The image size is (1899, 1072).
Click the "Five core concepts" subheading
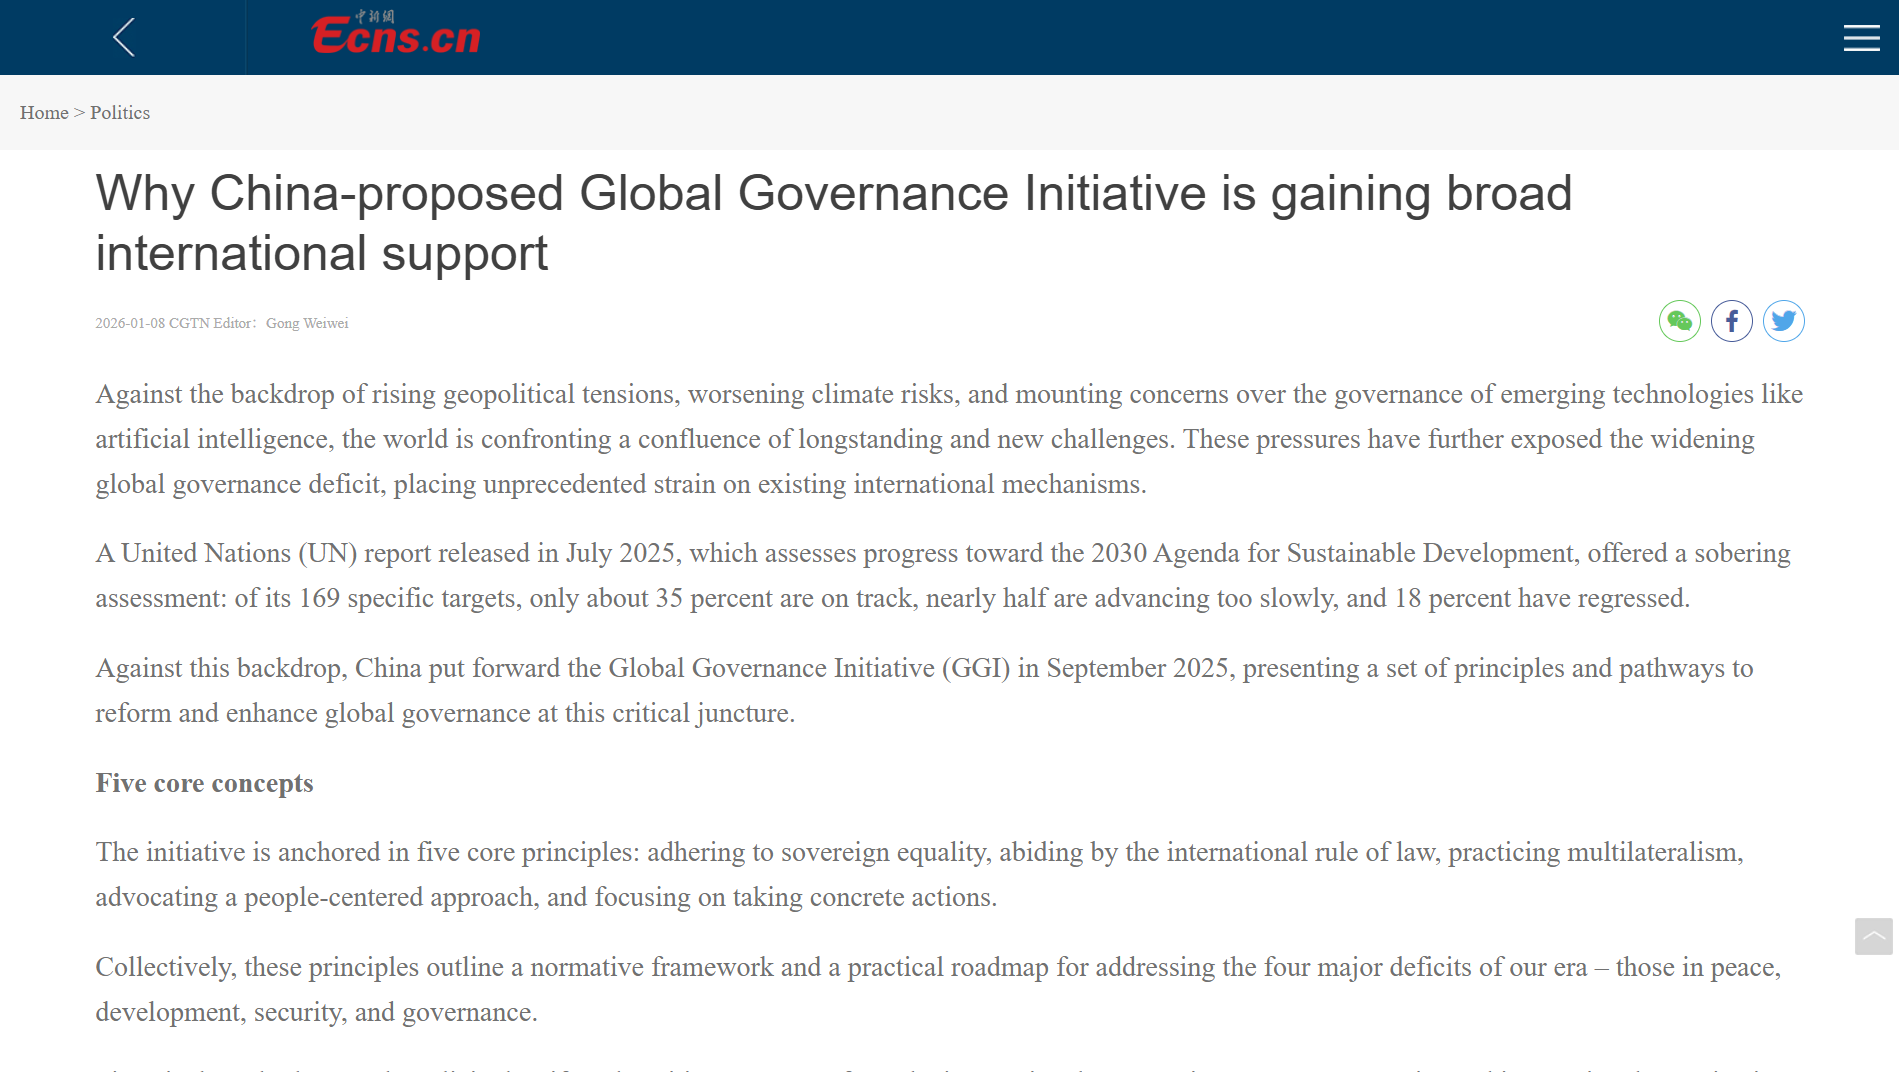204,783
